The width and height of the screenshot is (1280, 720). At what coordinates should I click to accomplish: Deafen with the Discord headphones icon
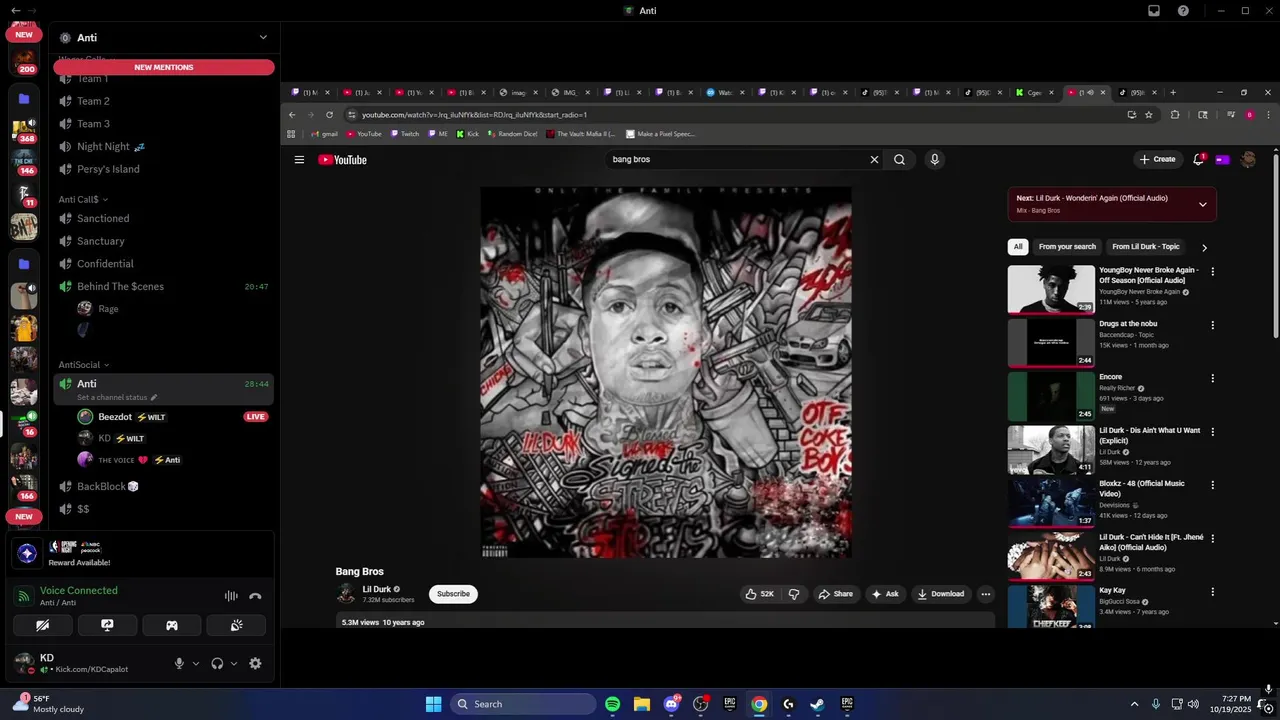point(217,663)
